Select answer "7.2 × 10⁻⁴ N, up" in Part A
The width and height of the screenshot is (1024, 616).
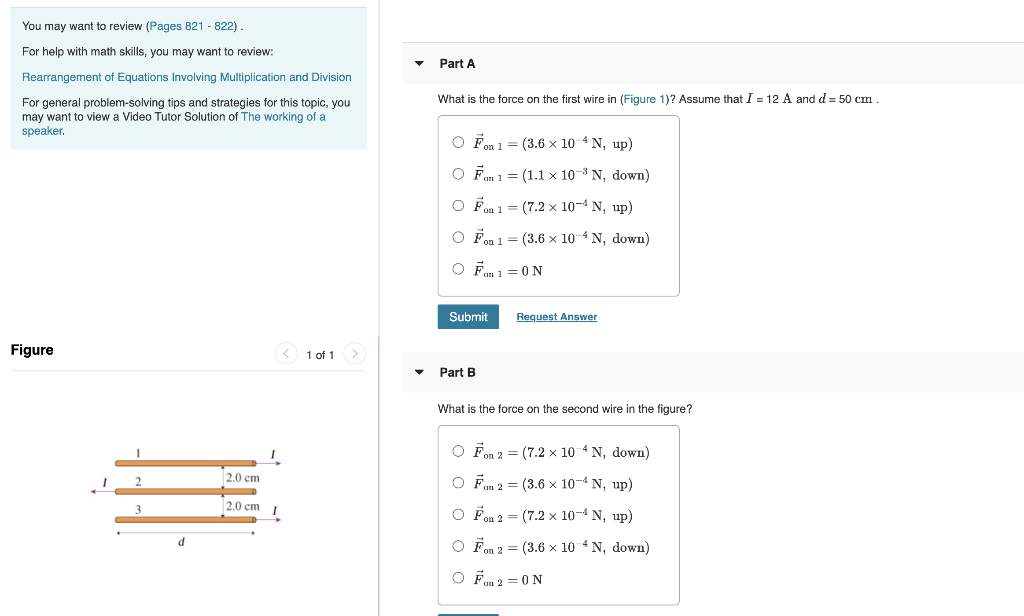(x=457, y=206)
